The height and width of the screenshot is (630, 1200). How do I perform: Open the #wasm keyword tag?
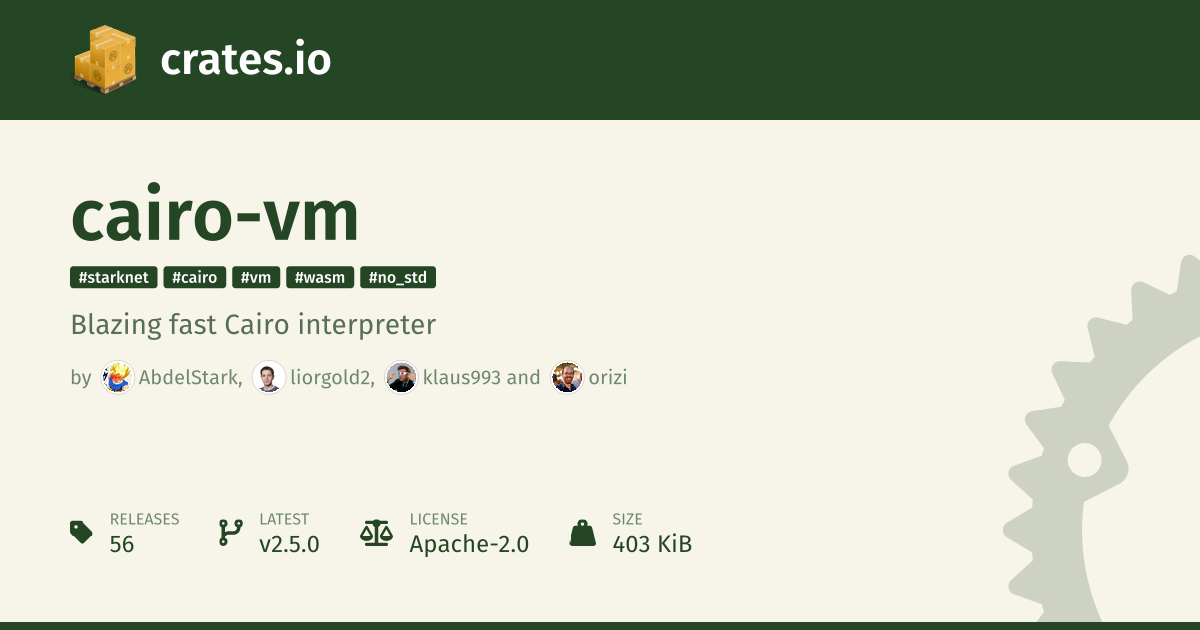tap(320, 277)
